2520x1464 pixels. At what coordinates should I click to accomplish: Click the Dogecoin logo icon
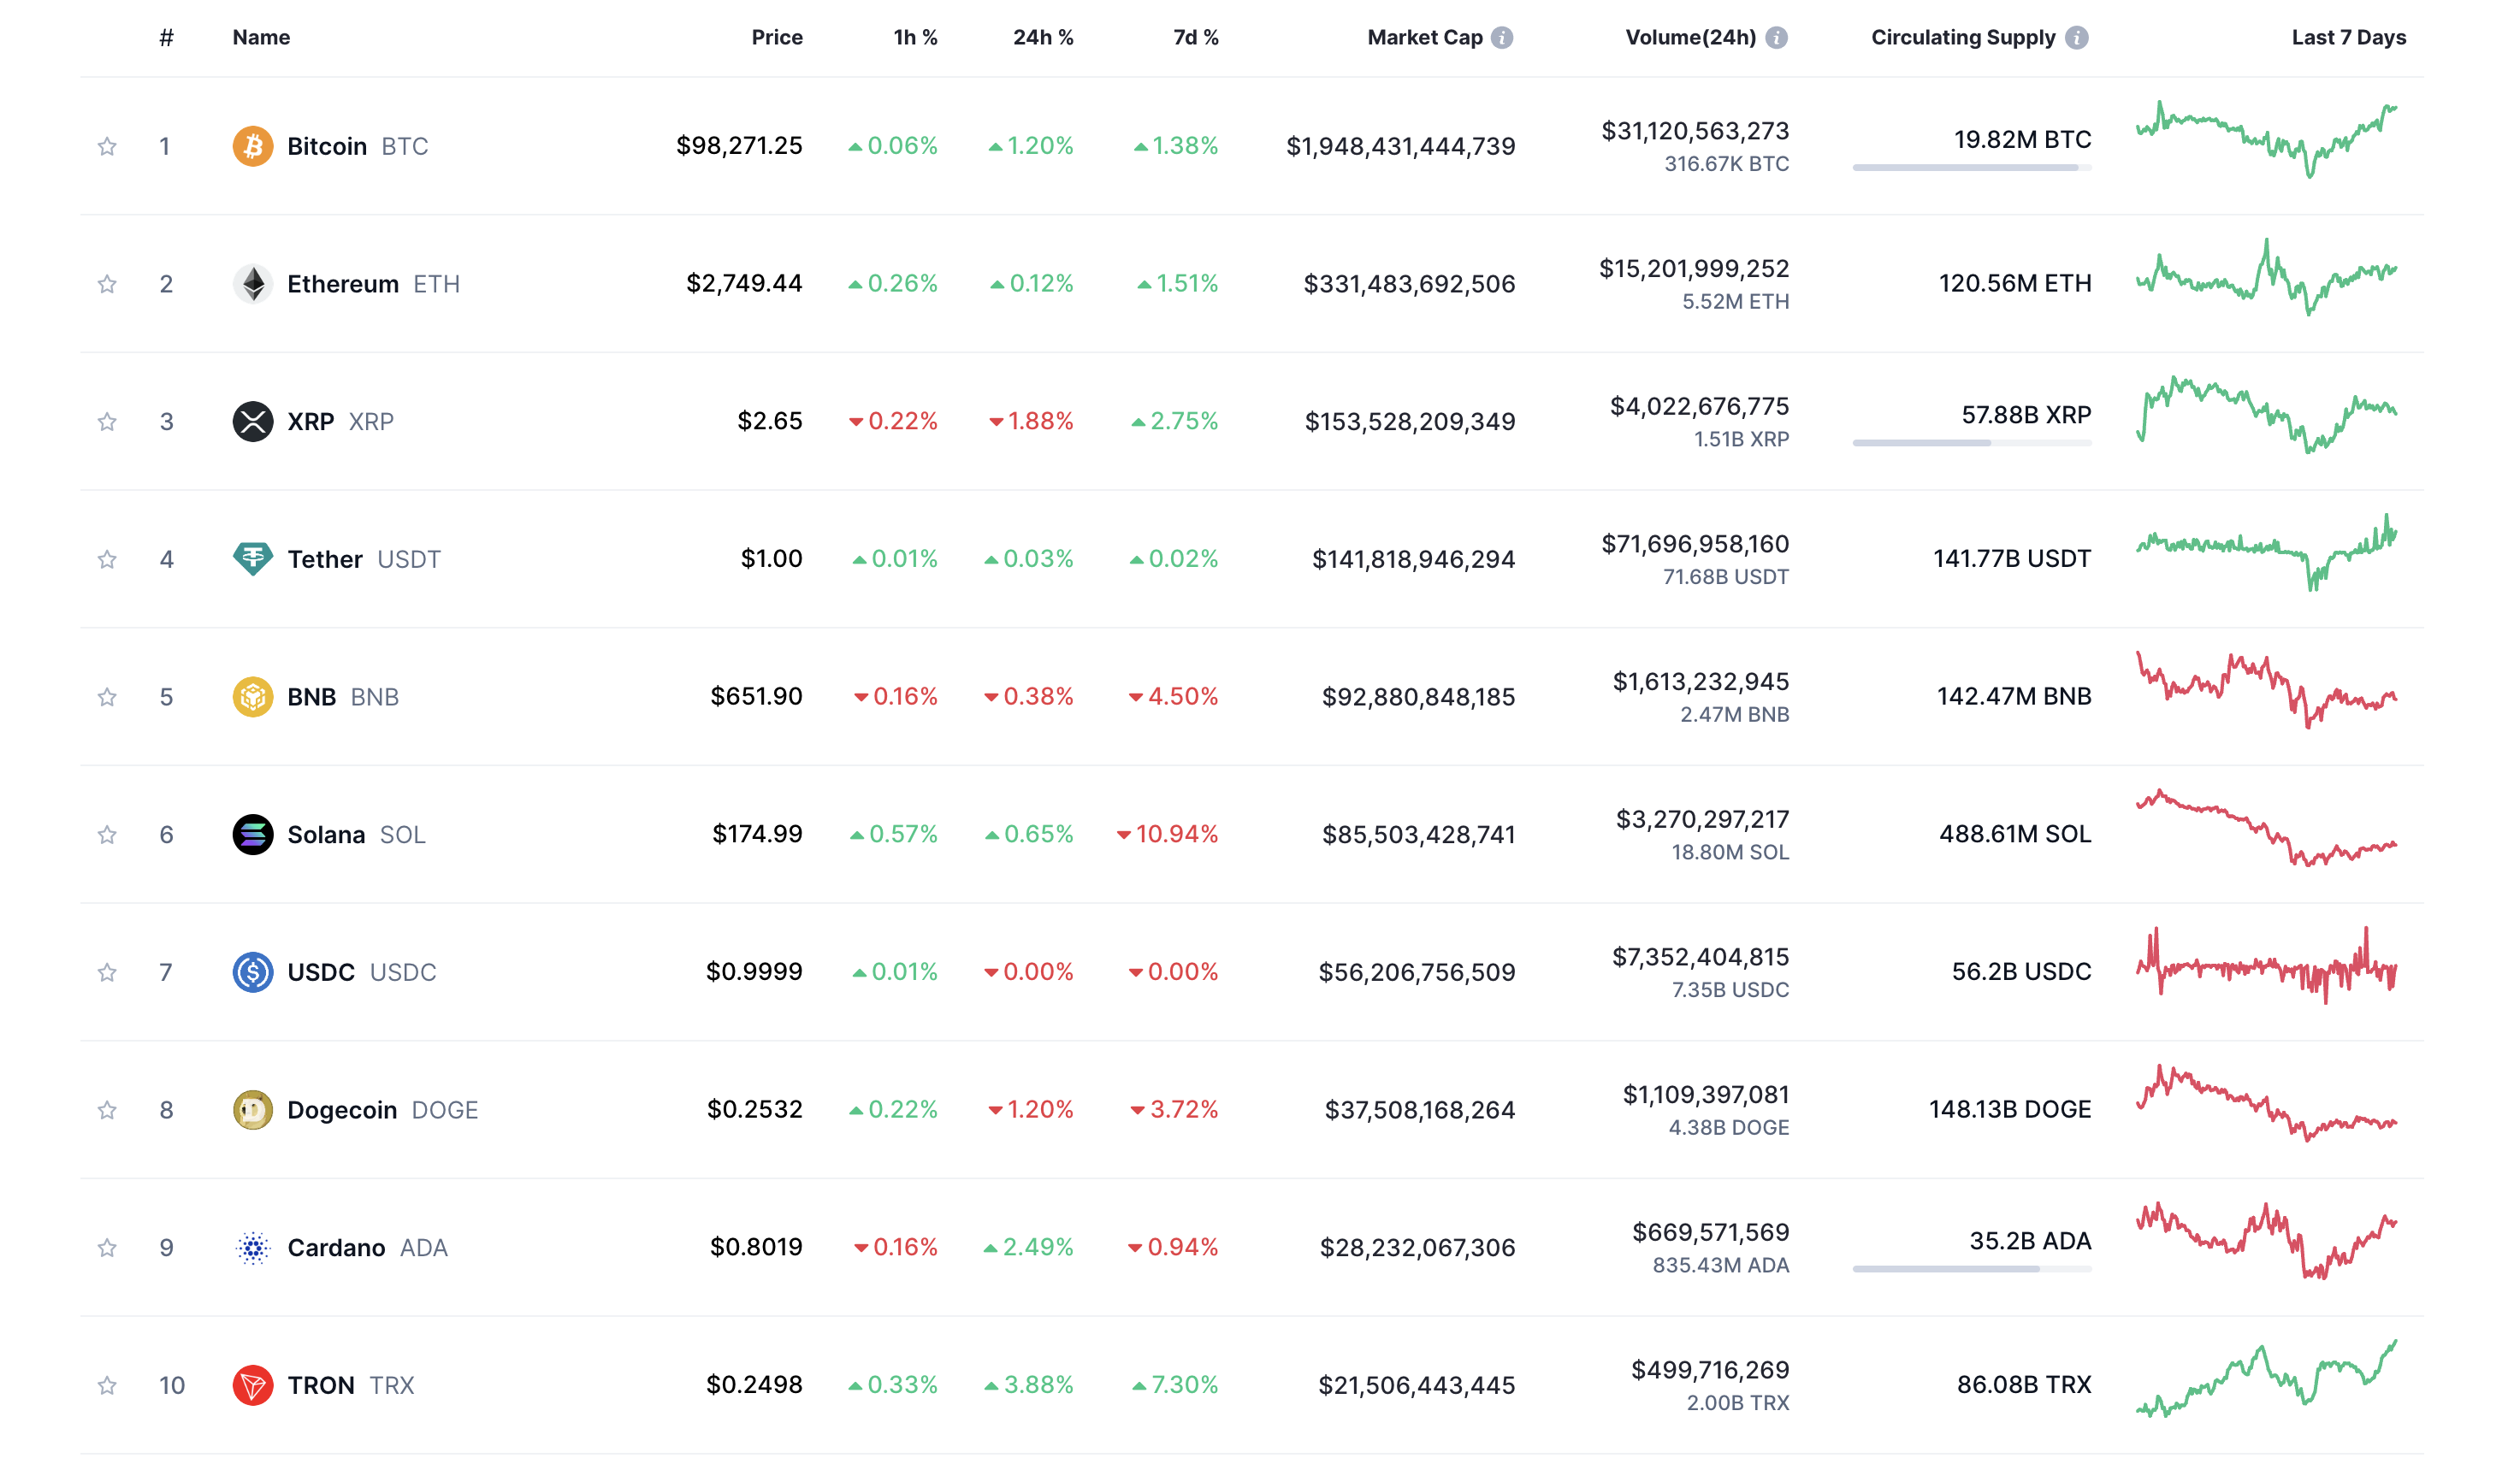point(253,1110)
